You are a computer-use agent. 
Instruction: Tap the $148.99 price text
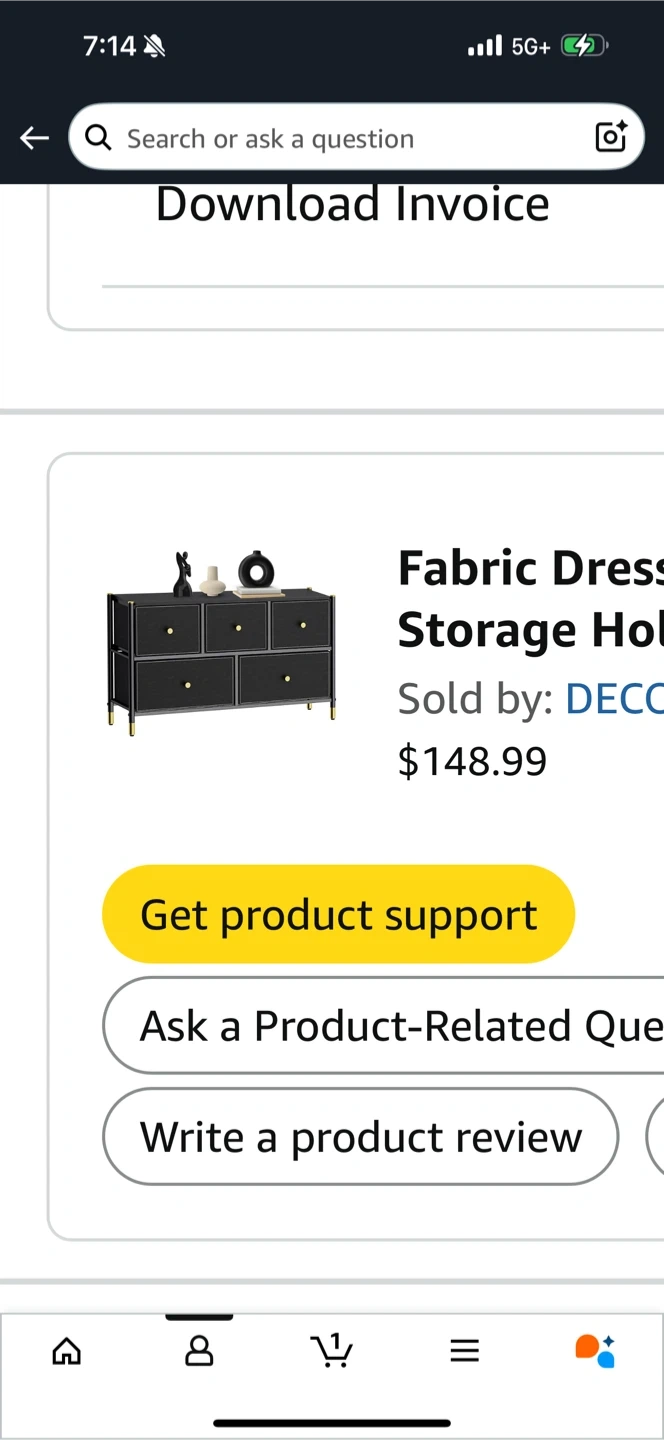pyautogui.click(x=472, y=762)
